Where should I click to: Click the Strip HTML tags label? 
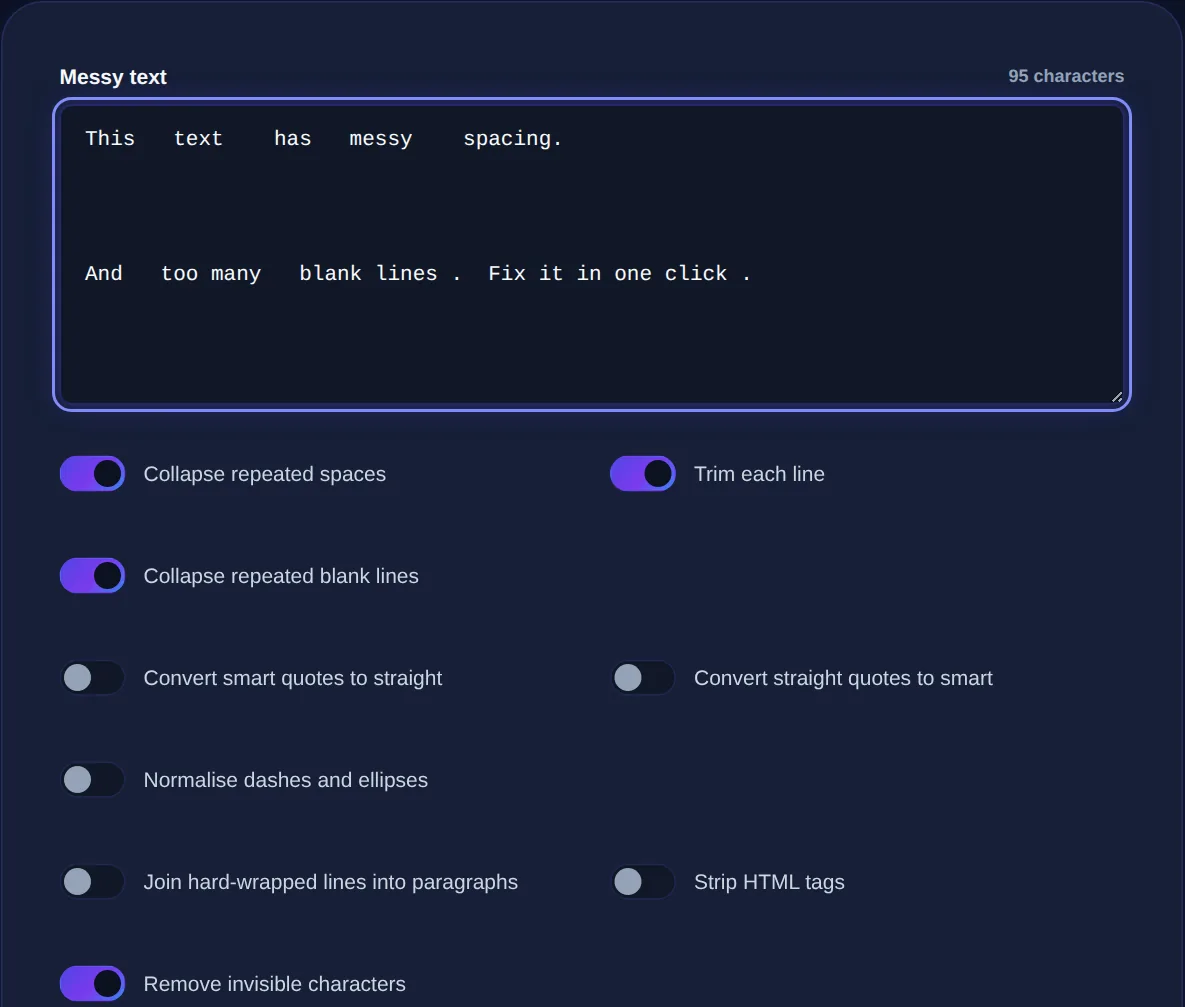point(769,882)
